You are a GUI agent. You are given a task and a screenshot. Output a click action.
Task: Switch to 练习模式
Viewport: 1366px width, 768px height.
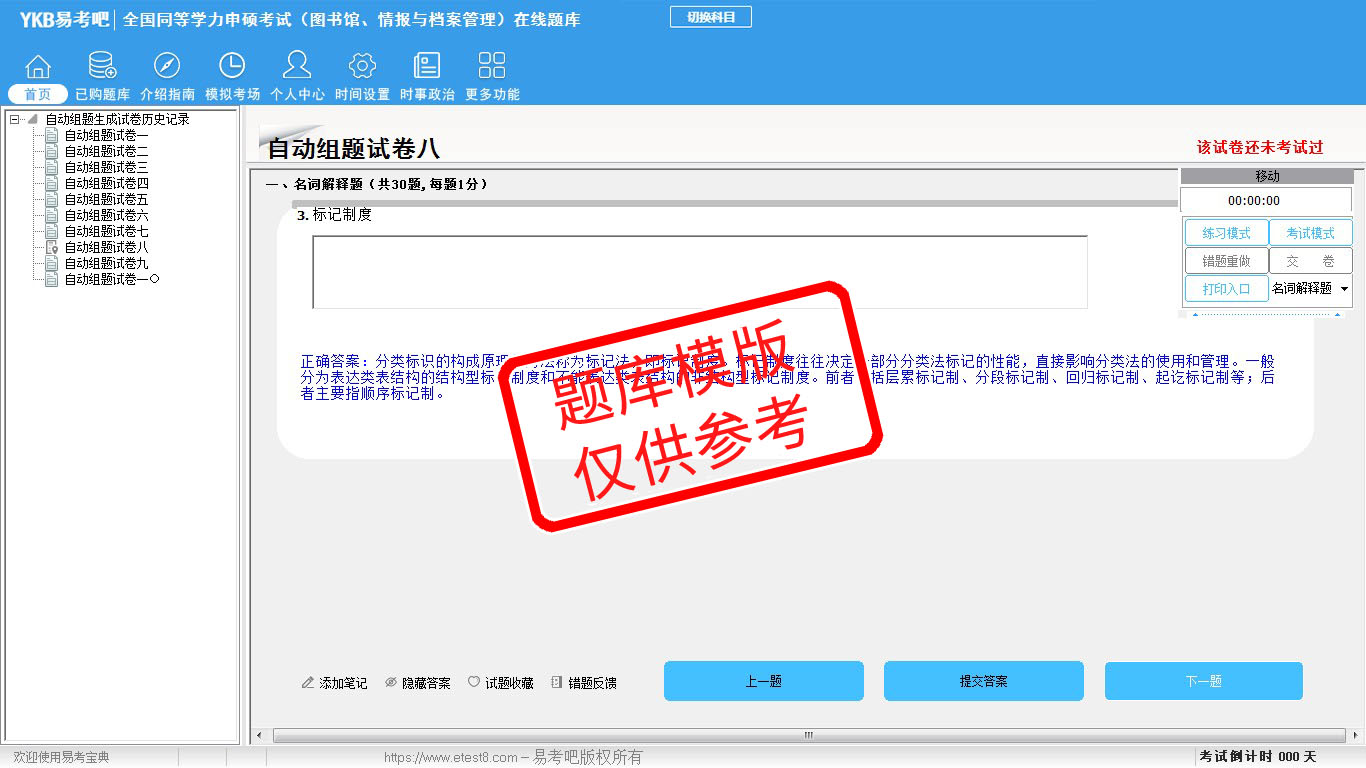coord(1226,233)
